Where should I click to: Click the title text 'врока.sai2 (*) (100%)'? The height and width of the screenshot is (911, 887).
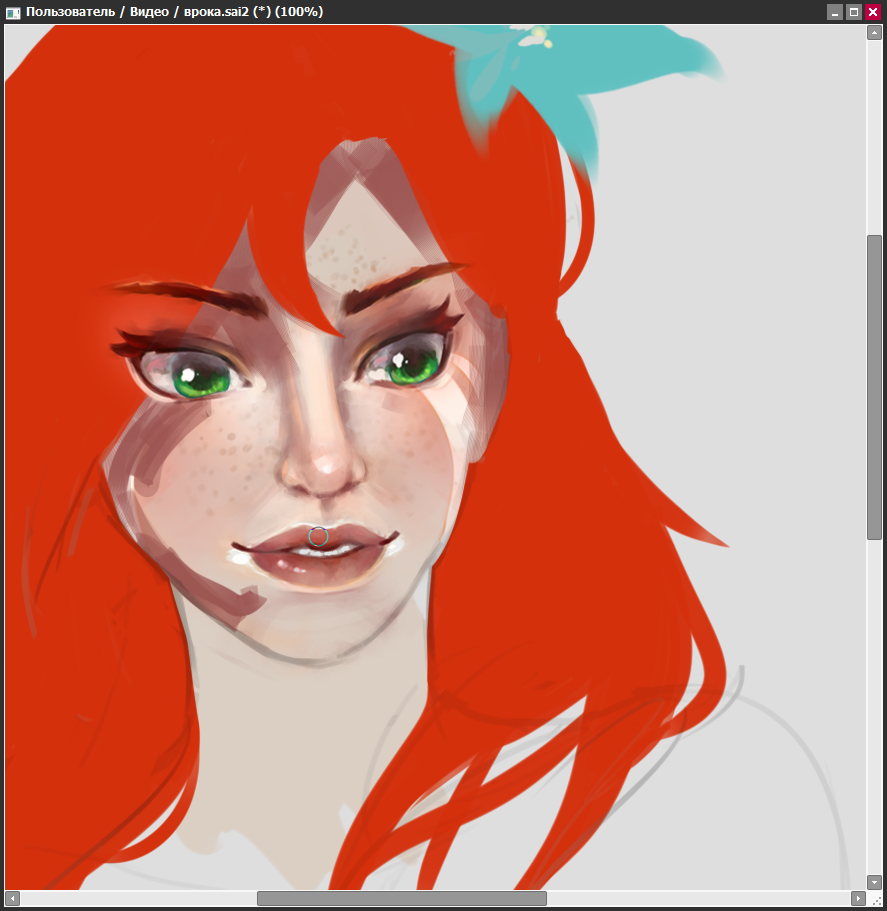tap(253, 12)
